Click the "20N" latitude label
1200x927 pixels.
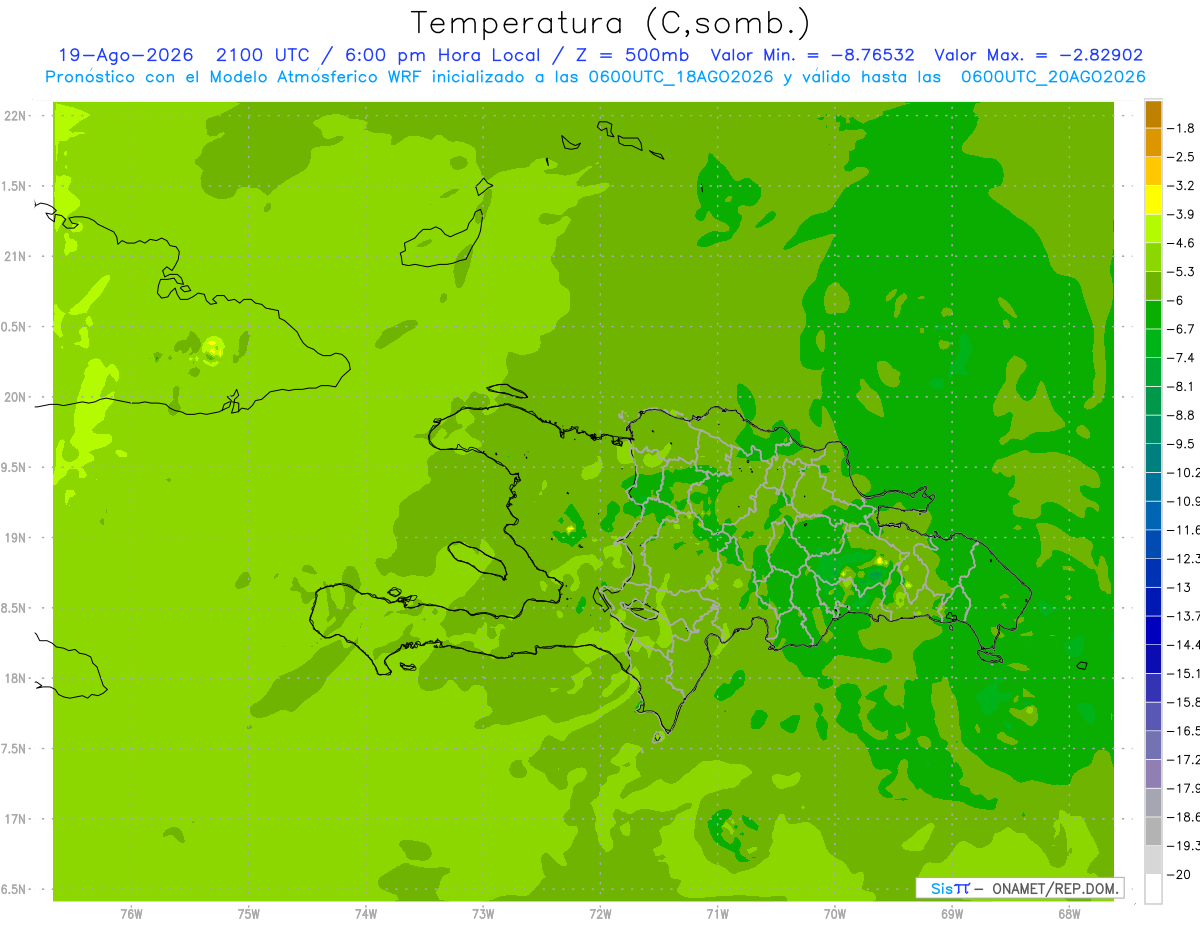(14, 397)
